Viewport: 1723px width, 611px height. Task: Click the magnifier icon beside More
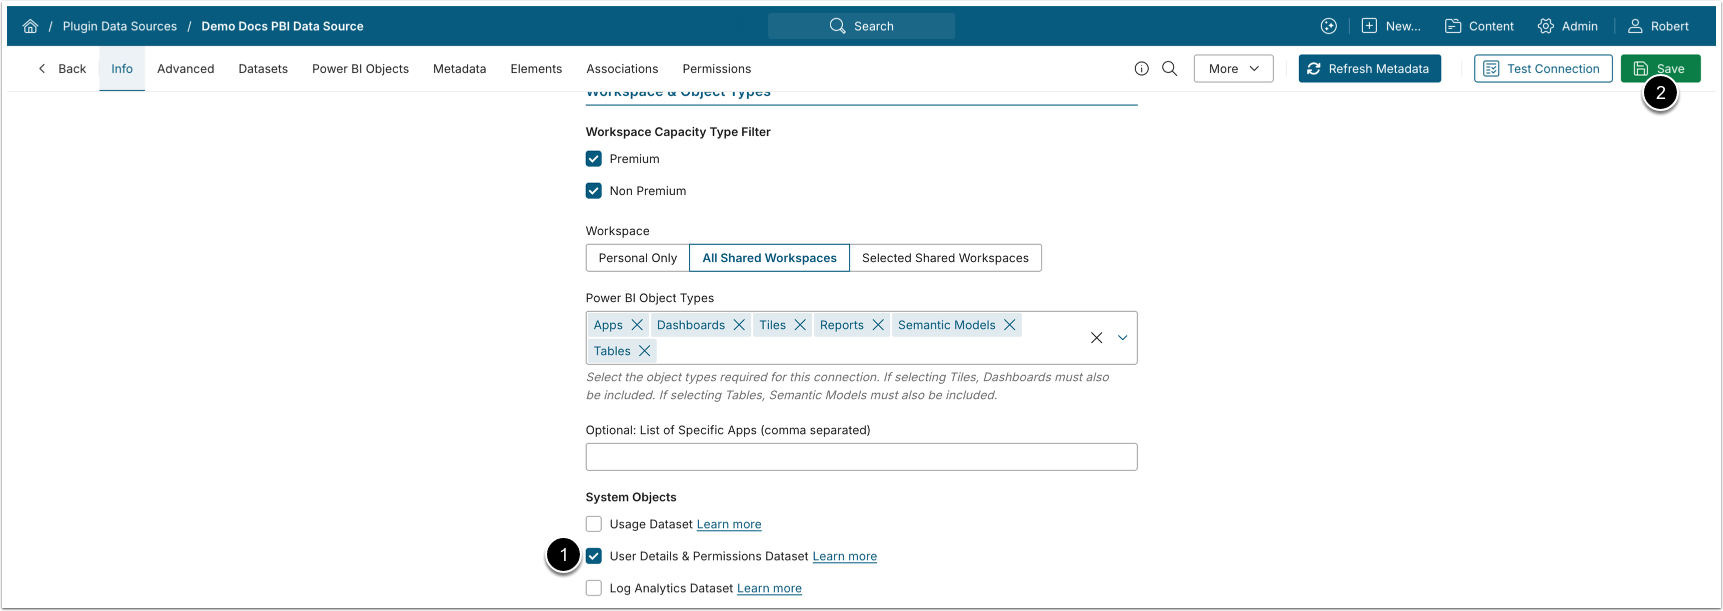pyautogui.click(x=1170, y=69)
